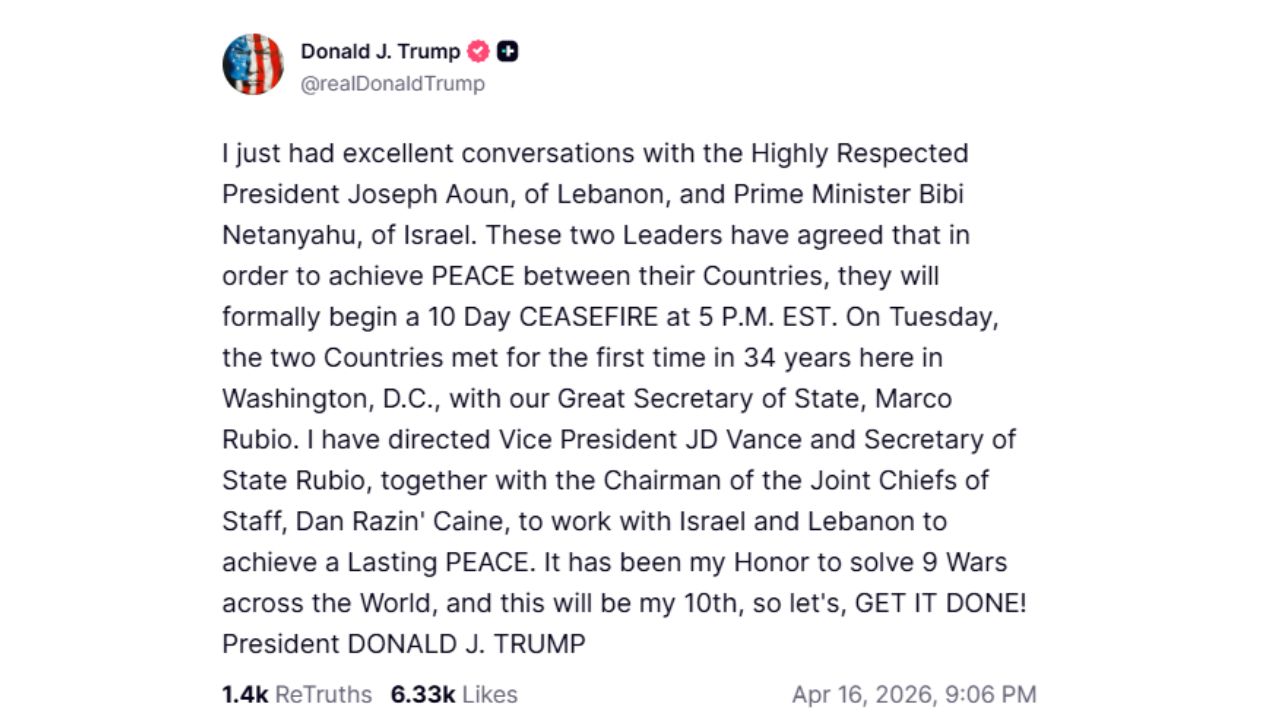Open Donald J. Trump's profile avatar
The width and height of the screenshot is (1280, 720).
point(252,65)
